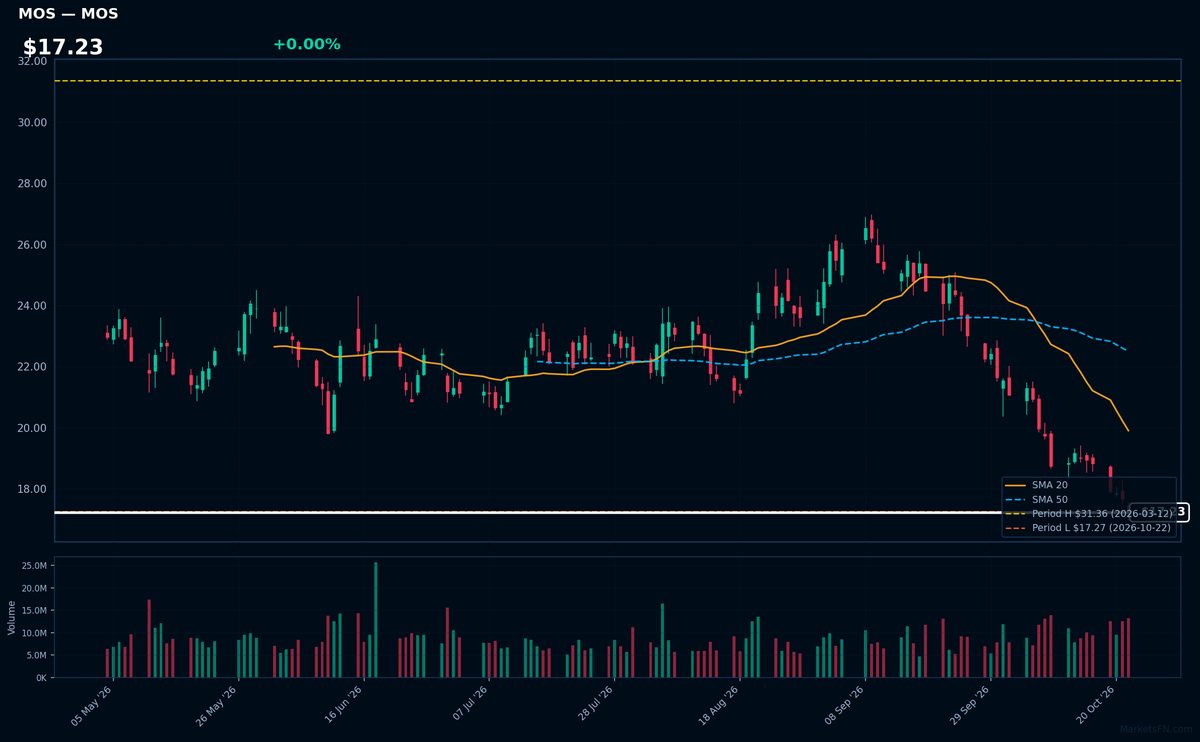Click the 5.0M volume axis label

tap(37, 655)
